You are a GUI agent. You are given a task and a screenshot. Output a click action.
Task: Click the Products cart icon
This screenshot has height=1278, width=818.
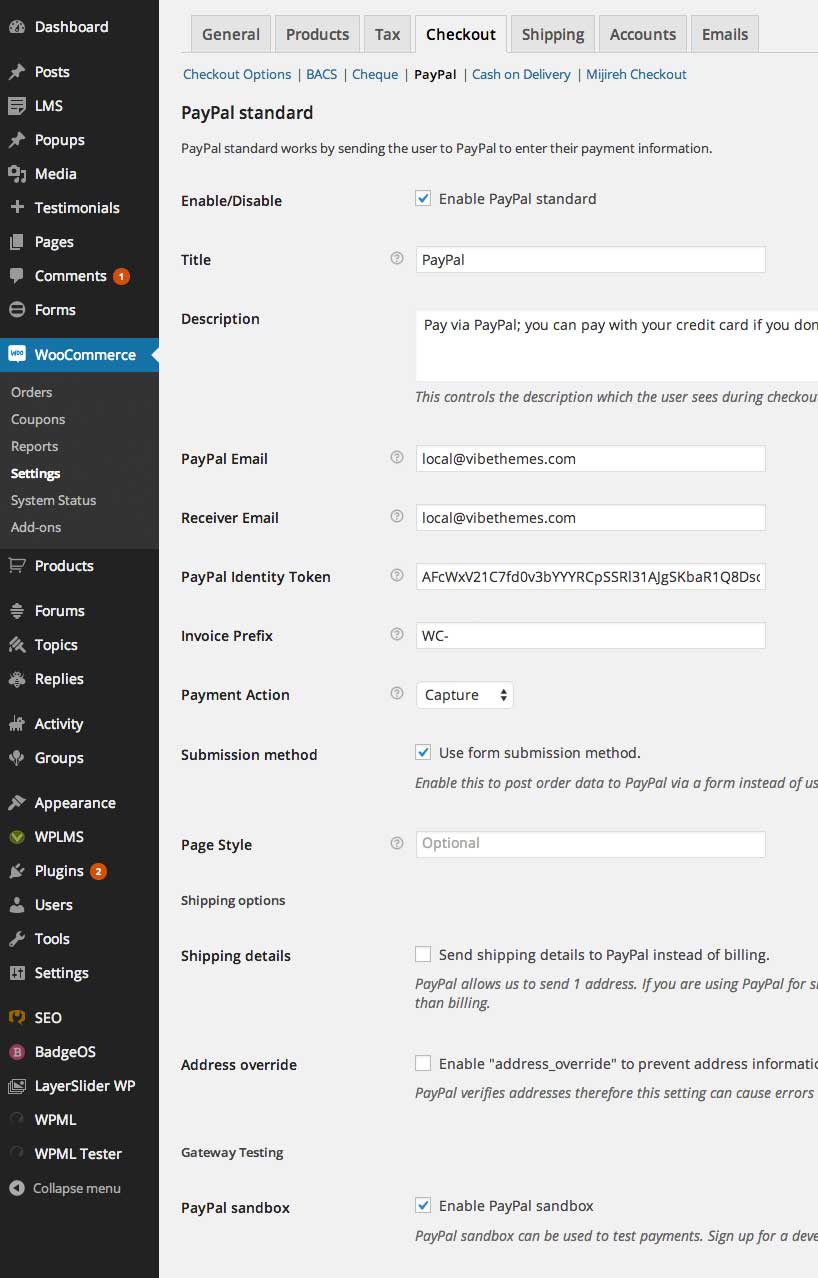pyautogui.click(x=17, y=566)
